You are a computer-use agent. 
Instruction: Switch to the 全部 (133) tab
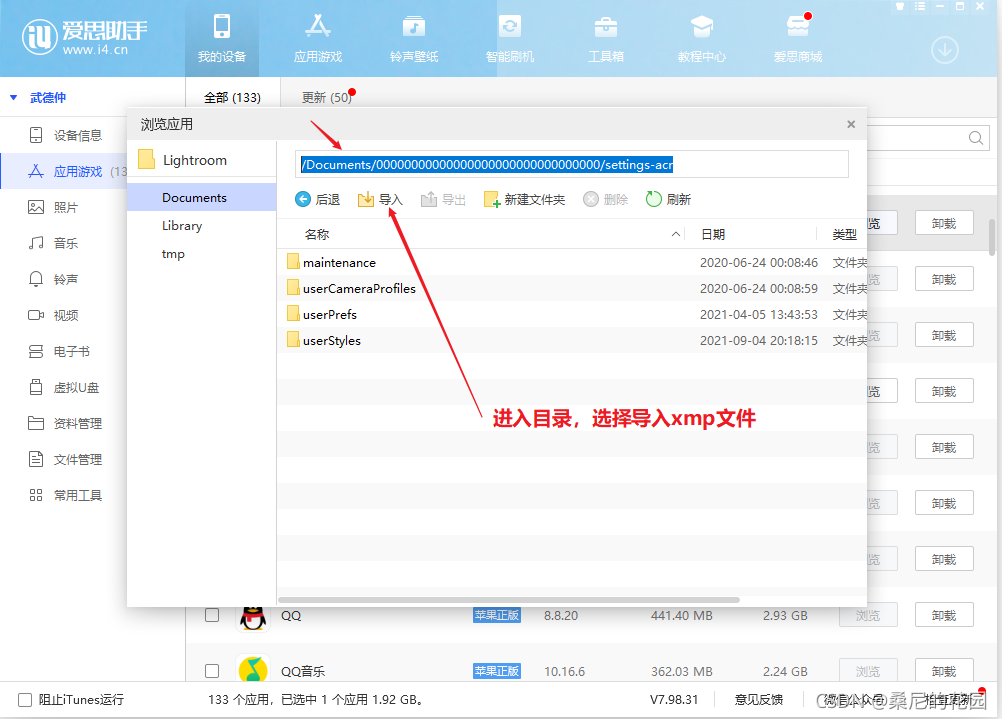pyautogui.click(x=232, y=97)
